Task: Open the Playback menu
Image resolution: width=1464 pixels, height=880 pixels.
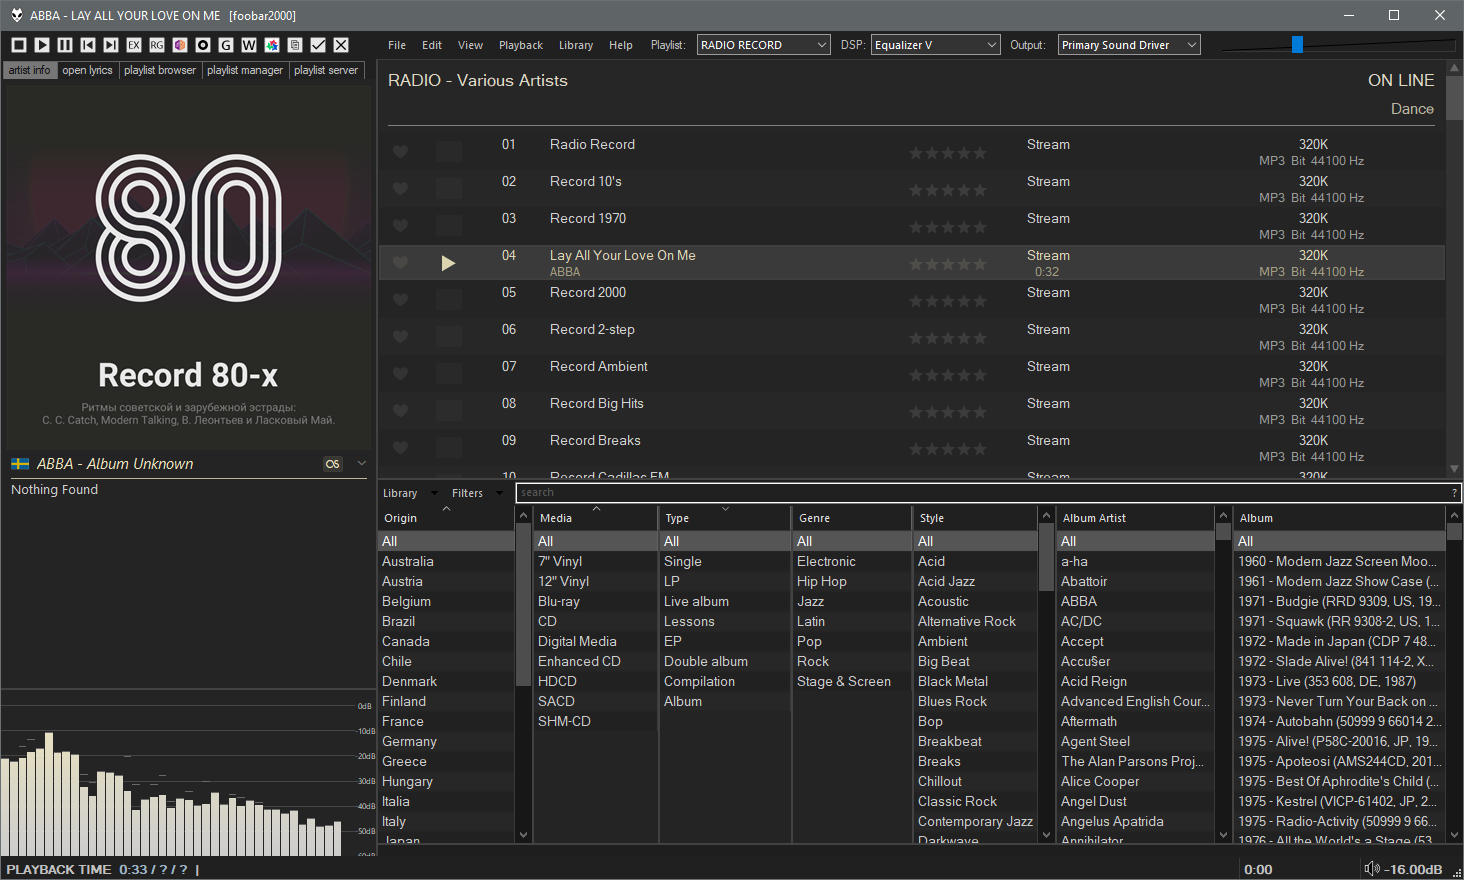Action: [520, 45]
